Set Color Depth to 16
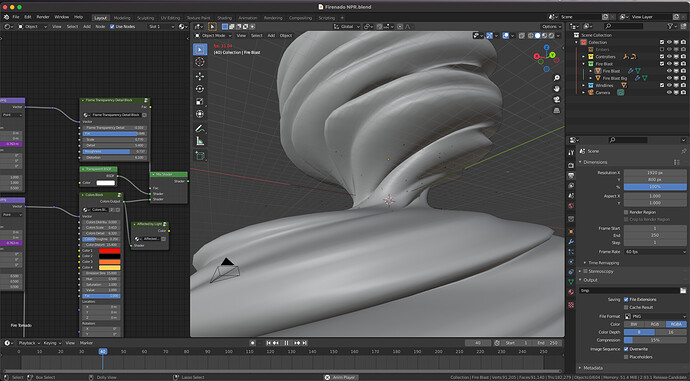This screenshot has width=690, height=381. point(671,332)
